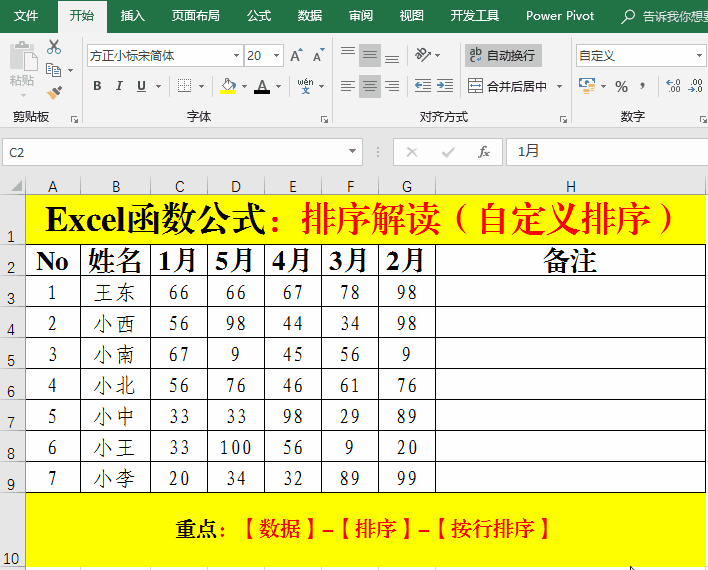Toggle Bold formatting

click(x=97, y=87)
